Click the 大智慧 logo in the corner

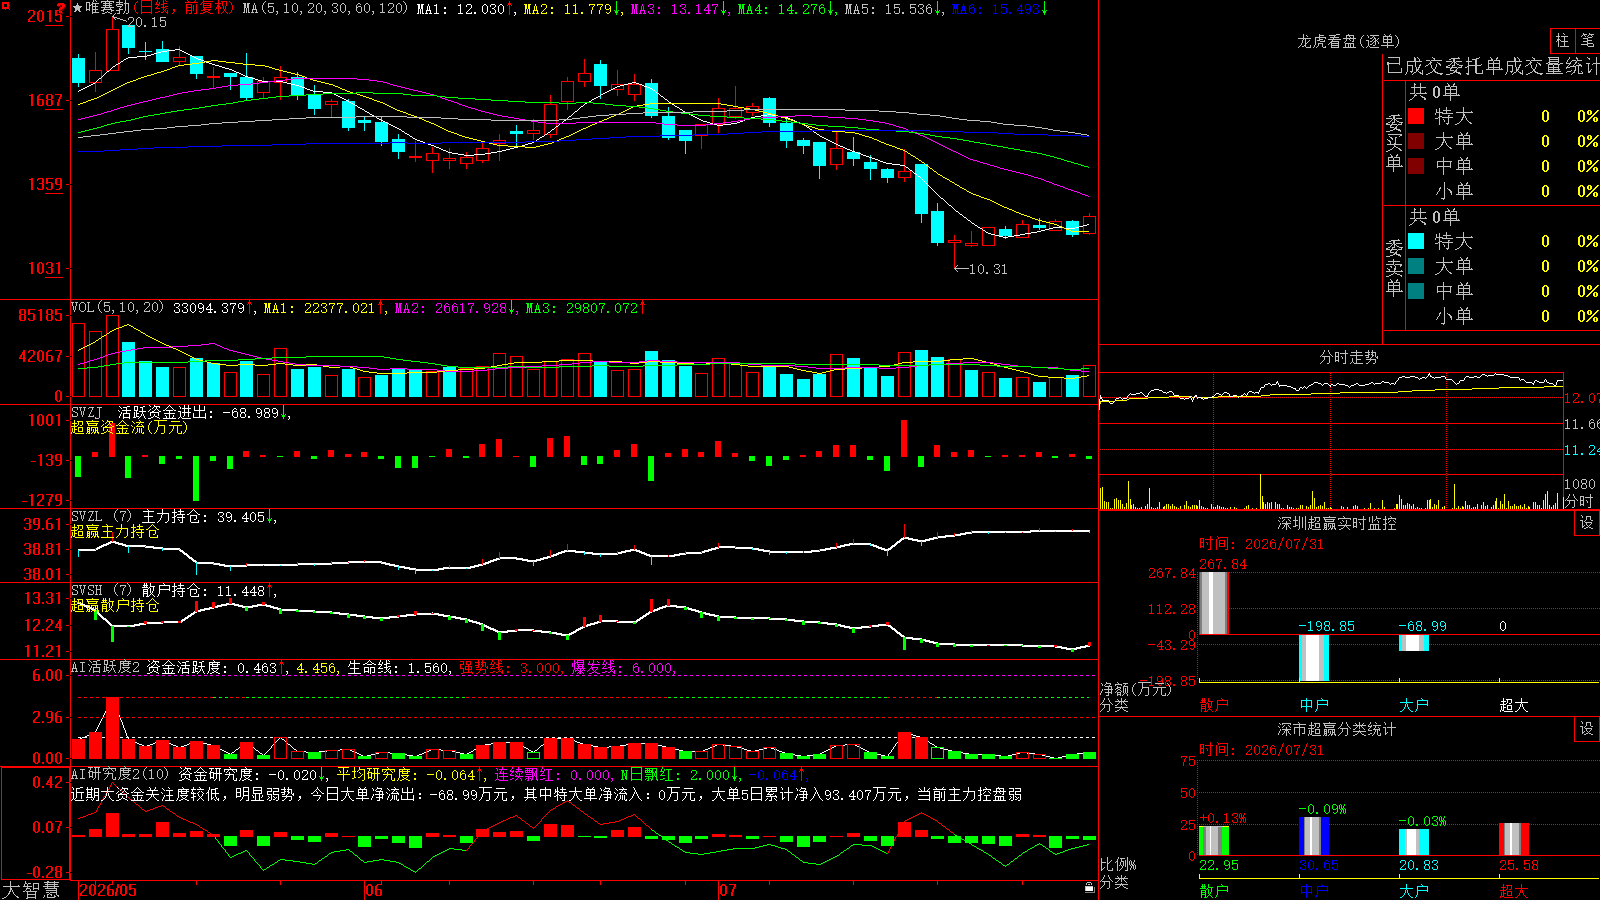[31, 889]
